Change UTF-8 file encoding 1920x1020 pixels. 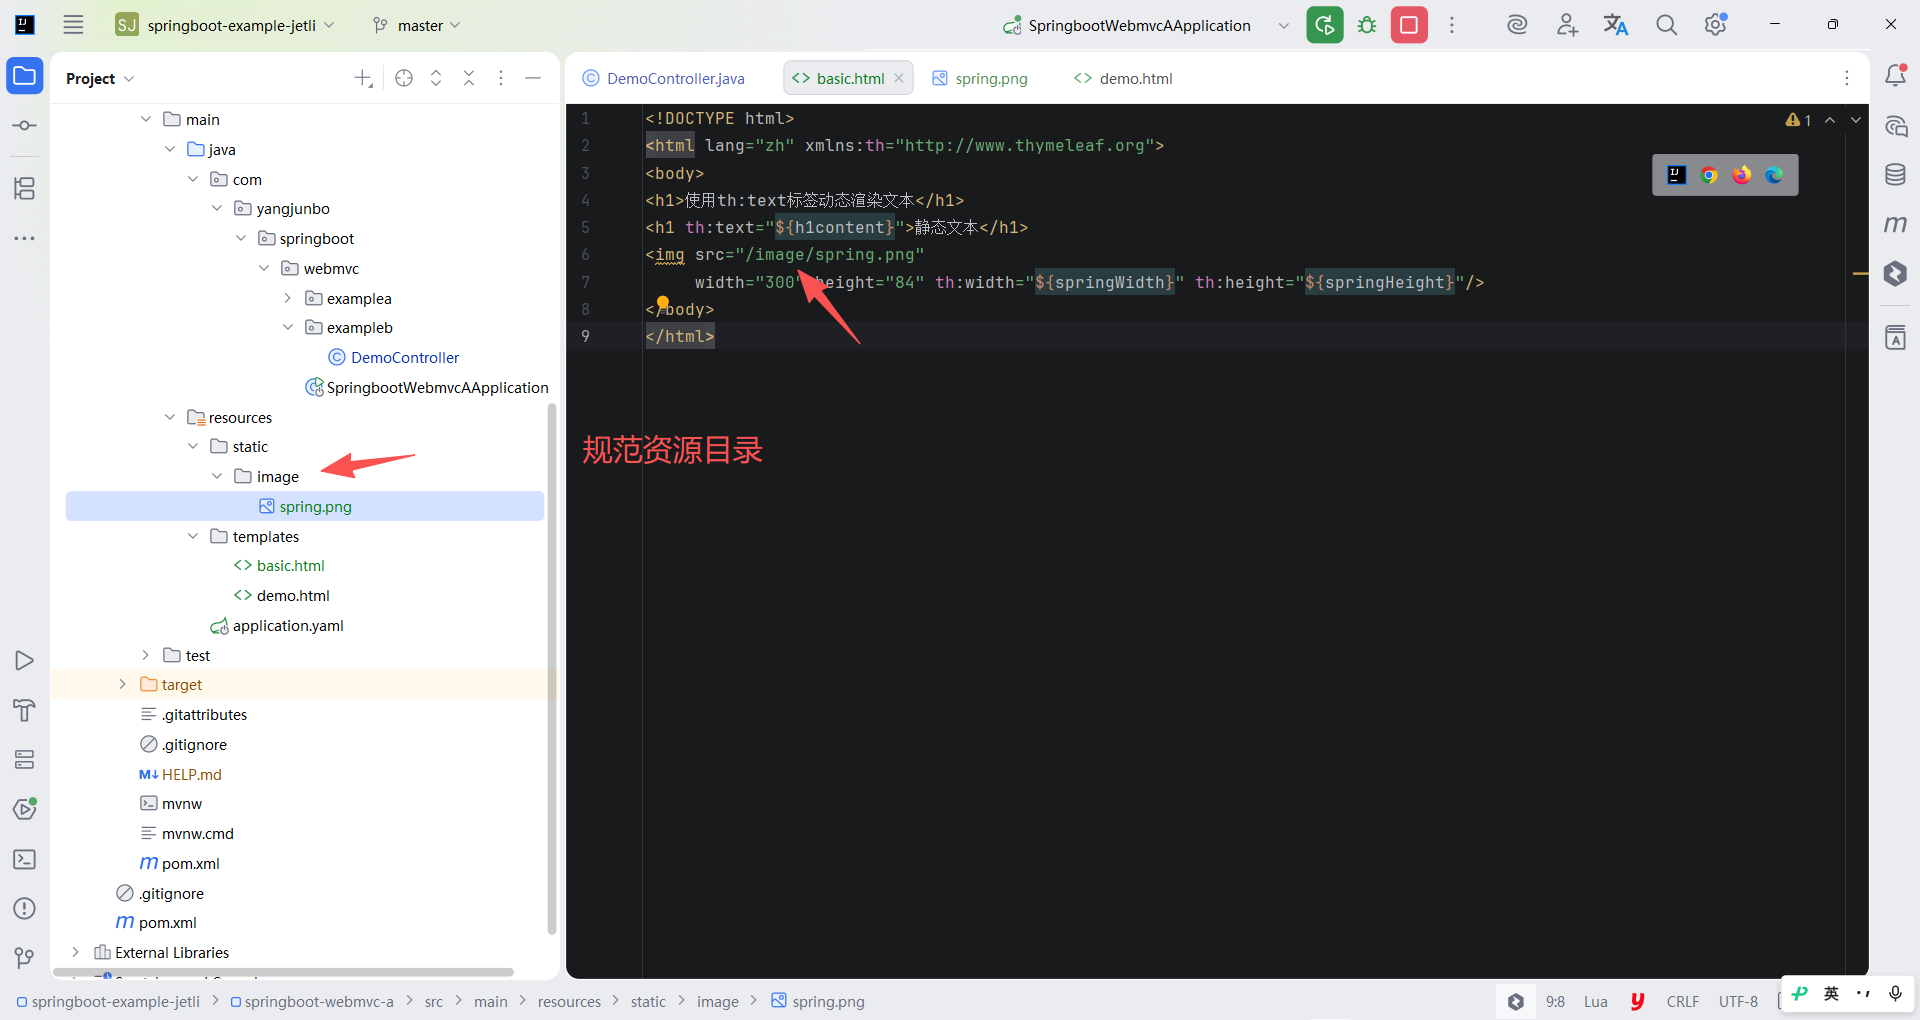coord(1738,1001)
